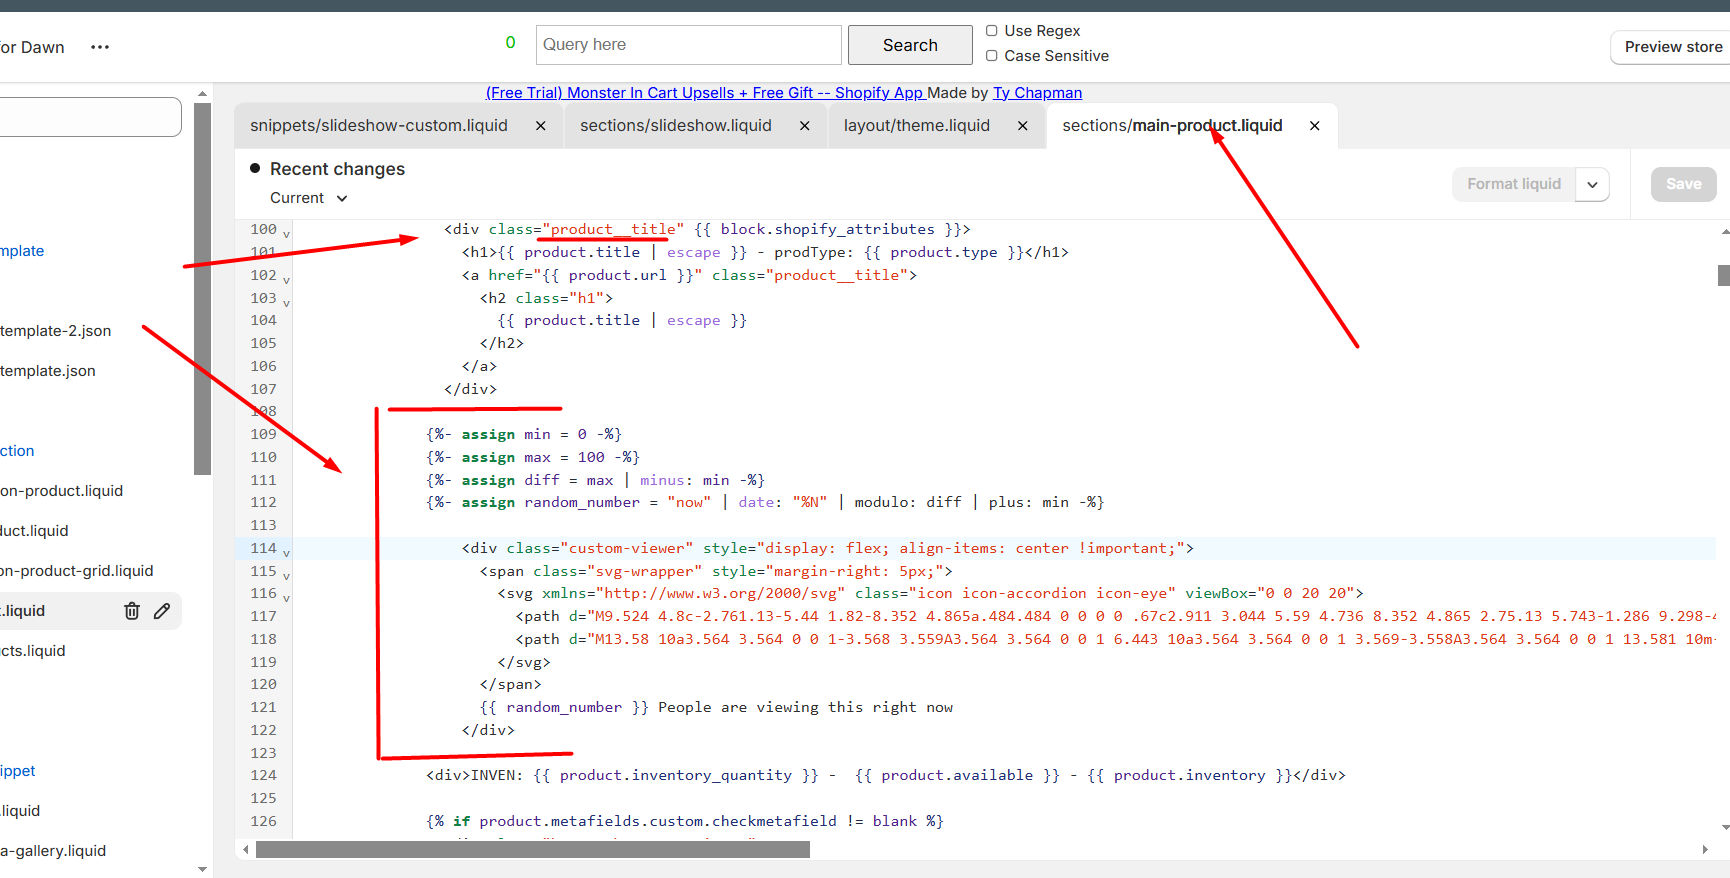Collapse the custom-viewer div at line 114
This screenshot has height=878, width=1730.
pos(286,554)
